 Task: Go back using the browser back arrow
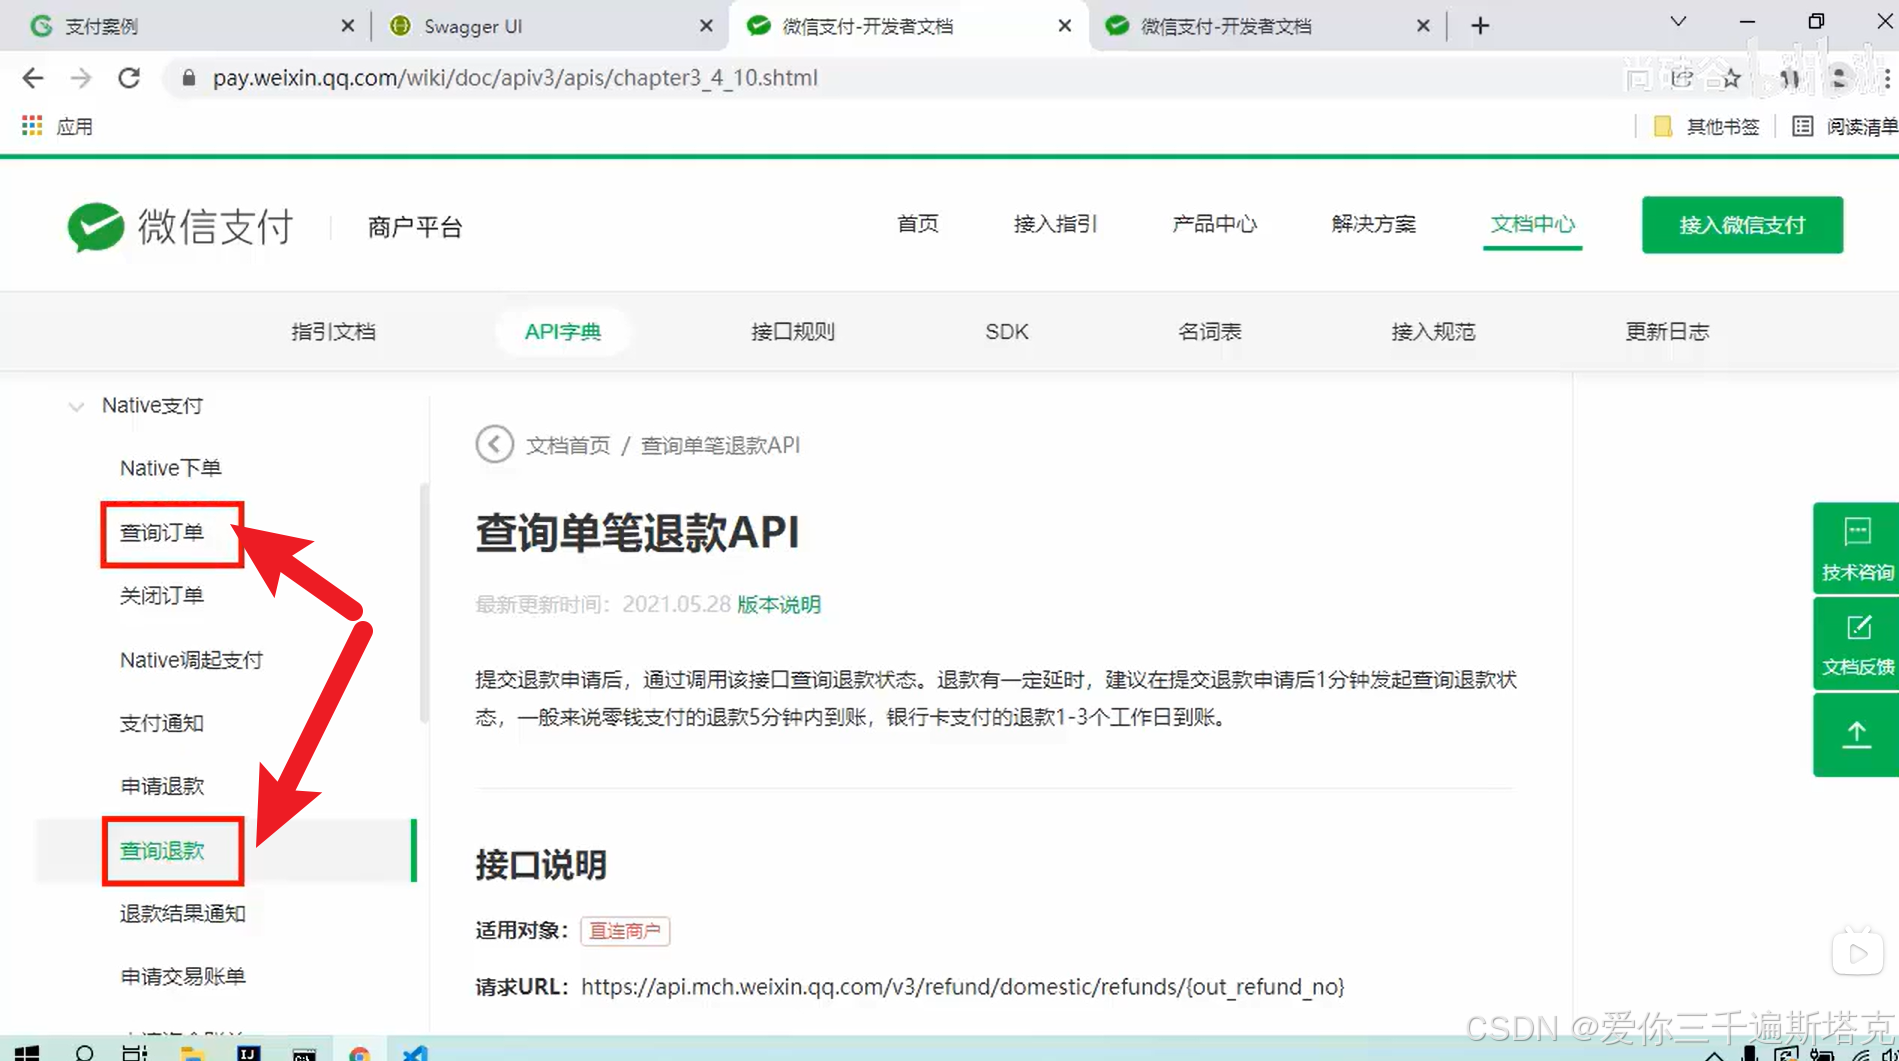(x=33, y=78)
